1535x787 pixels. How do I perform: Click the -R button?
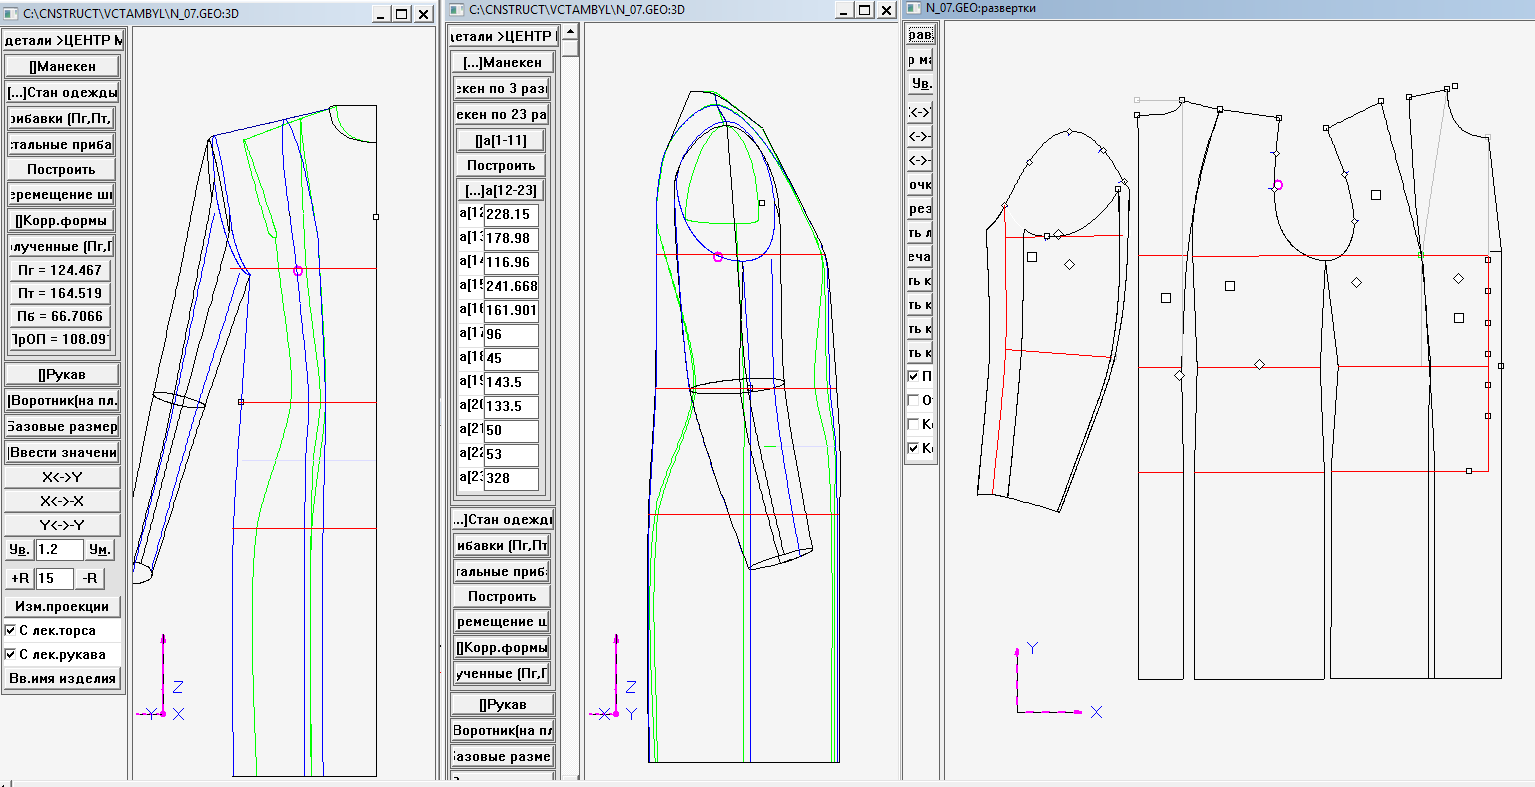coord(90,578)
